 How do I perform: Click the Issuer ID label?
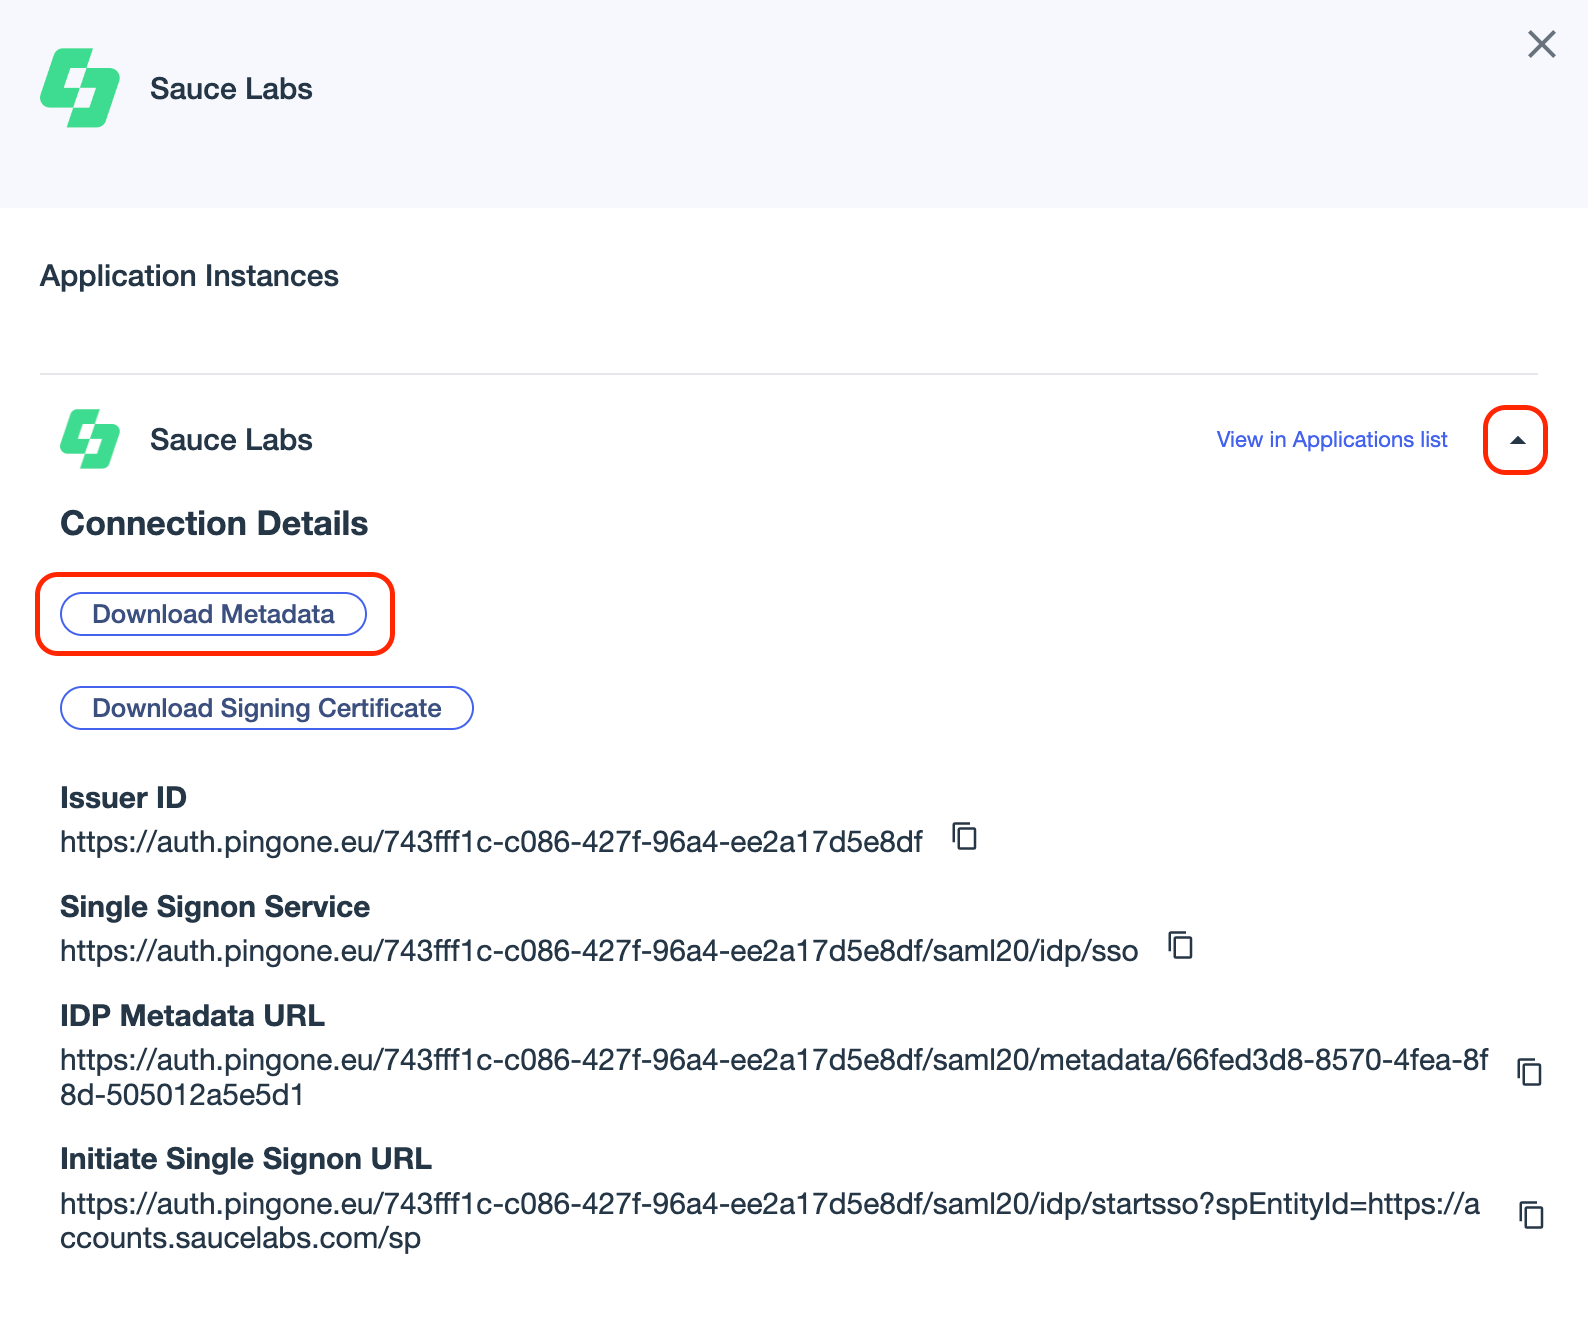[123, 798]
